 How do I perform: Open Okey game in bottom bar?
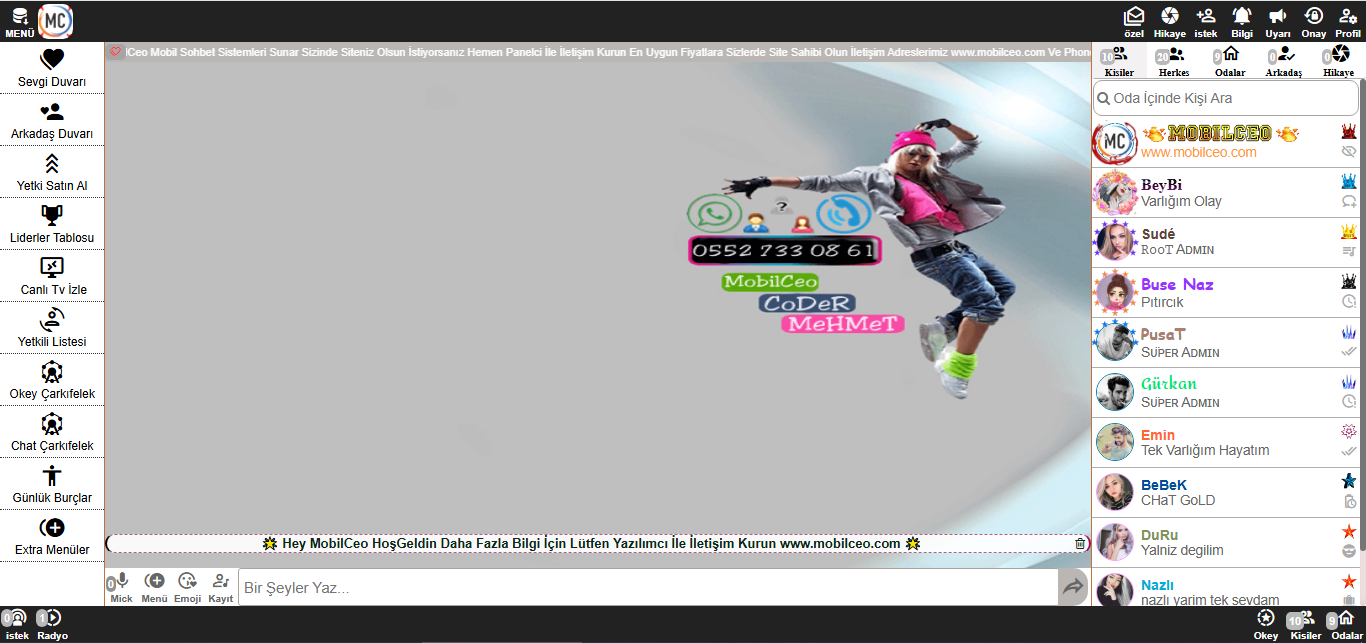tap(1266, 624)
